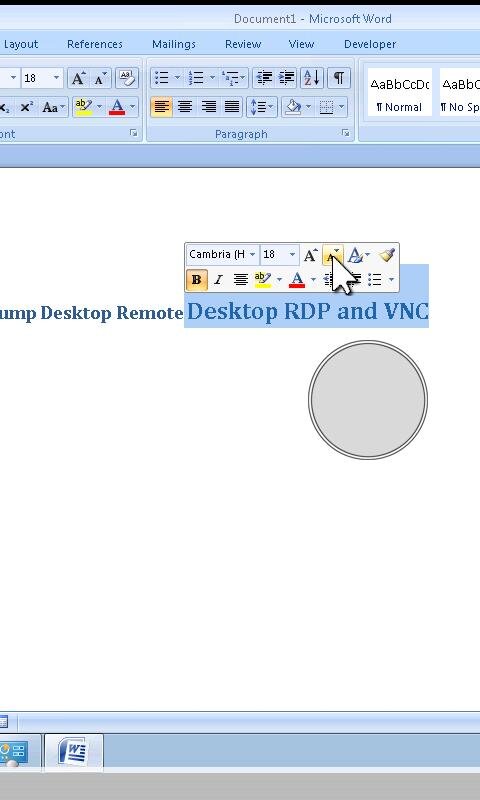
Task: Click the Center alignment icon in ribbon
Action: click(x=185, y=107)
